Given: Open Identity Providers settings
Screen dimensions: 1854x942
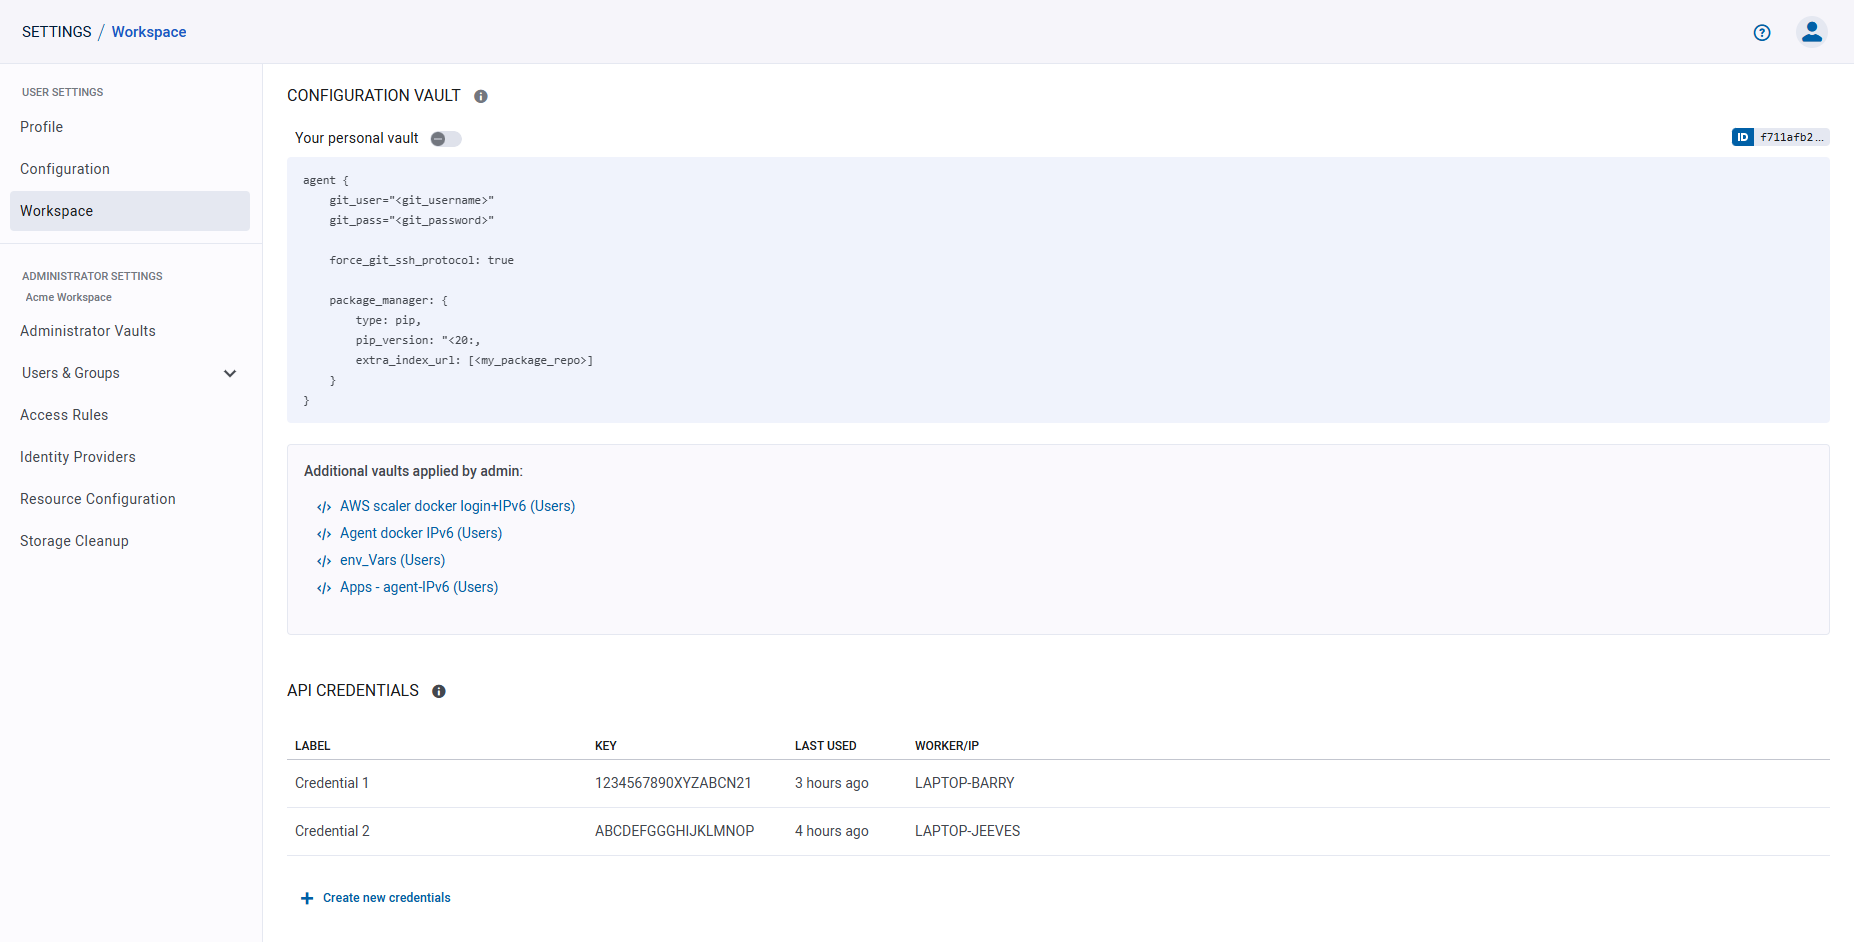Looking at the screenshot, I should (77, 457).
